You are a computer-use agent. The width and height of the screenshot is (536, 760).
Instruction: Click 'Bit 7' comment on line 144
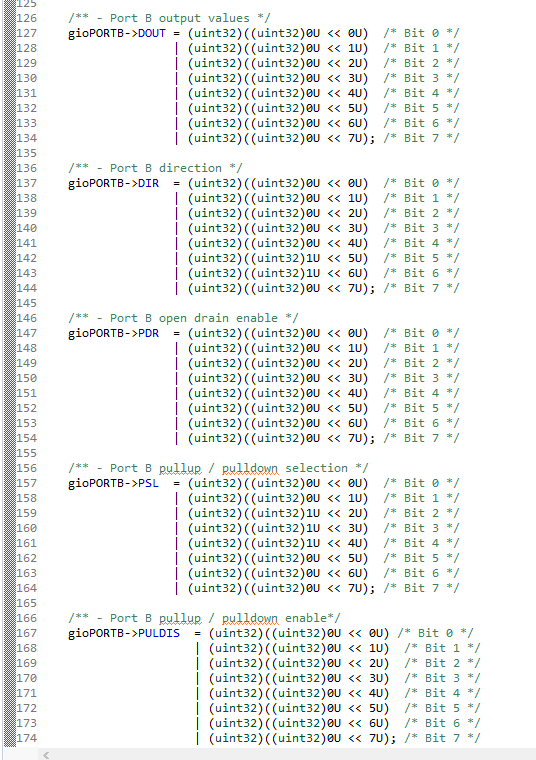click(421, 288)
